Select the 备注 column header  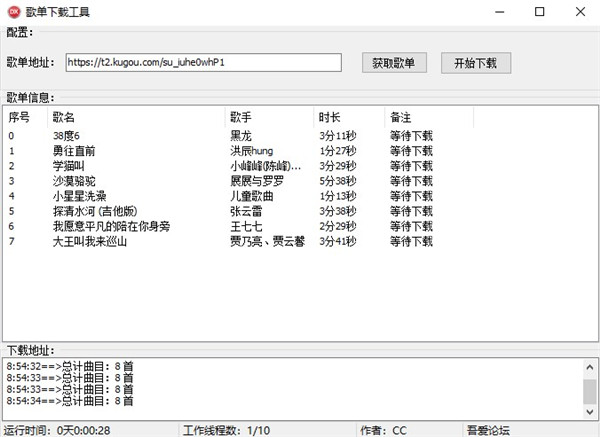(400, 117)
